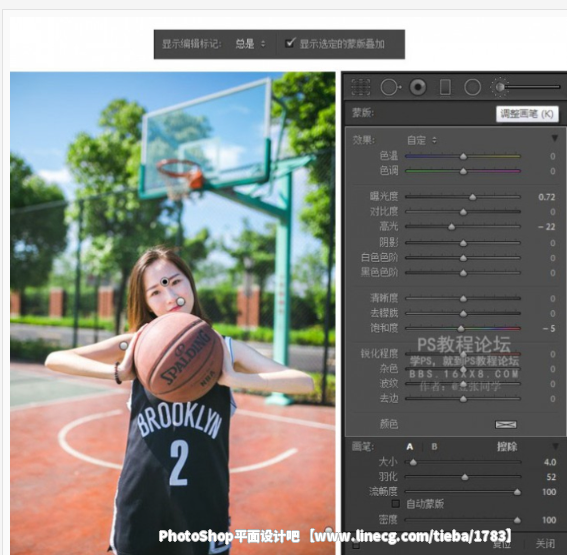Click the 去边 slider handle
Screen dimensions: 567x555
point(463,399)
